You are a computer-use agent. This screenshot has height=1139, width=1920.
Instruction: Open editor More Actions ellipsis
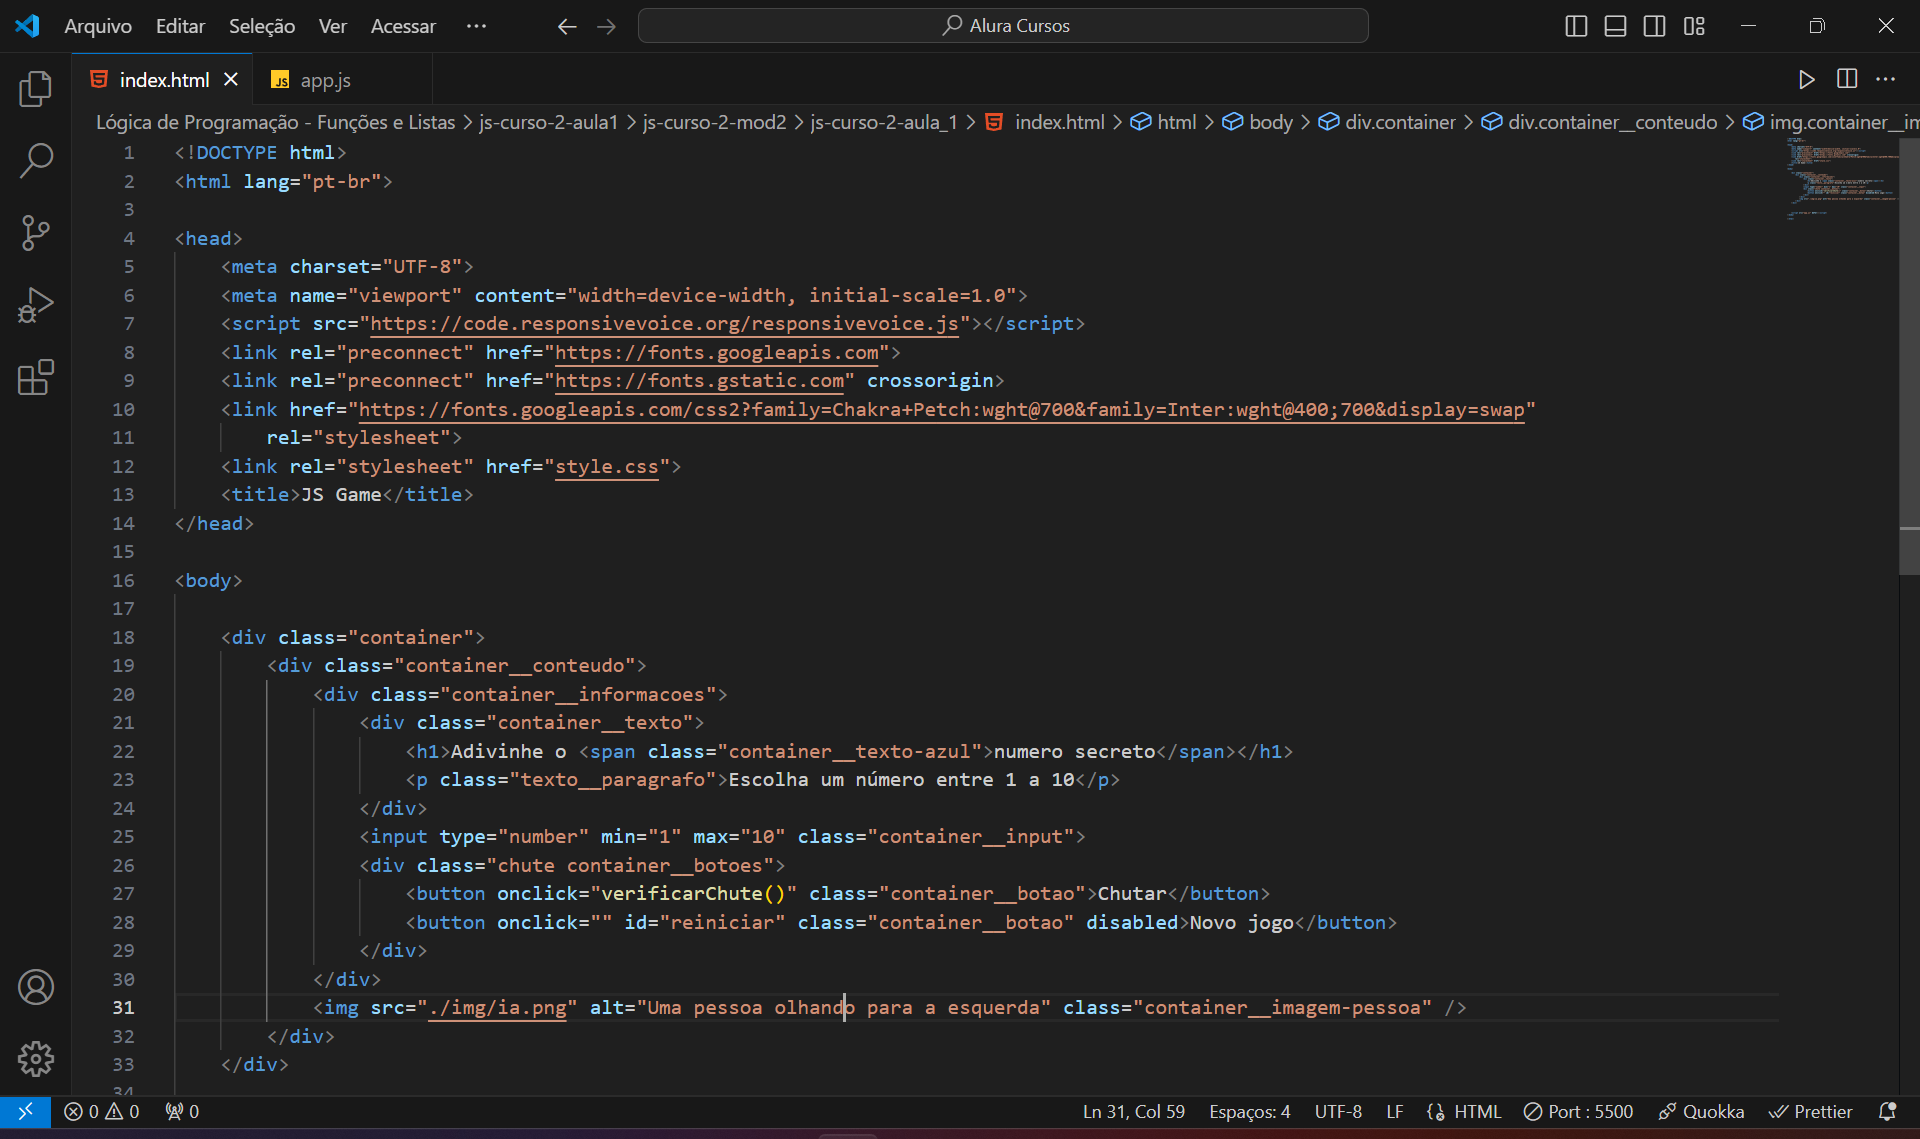tap(1885, 79)
